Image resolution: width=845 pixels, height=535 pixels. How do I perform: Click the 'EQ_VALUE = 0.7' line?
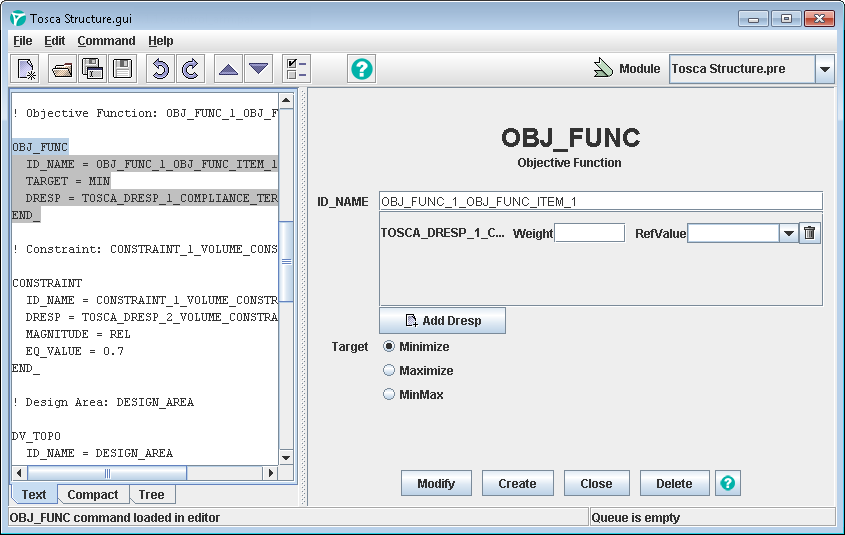(75, 351)
